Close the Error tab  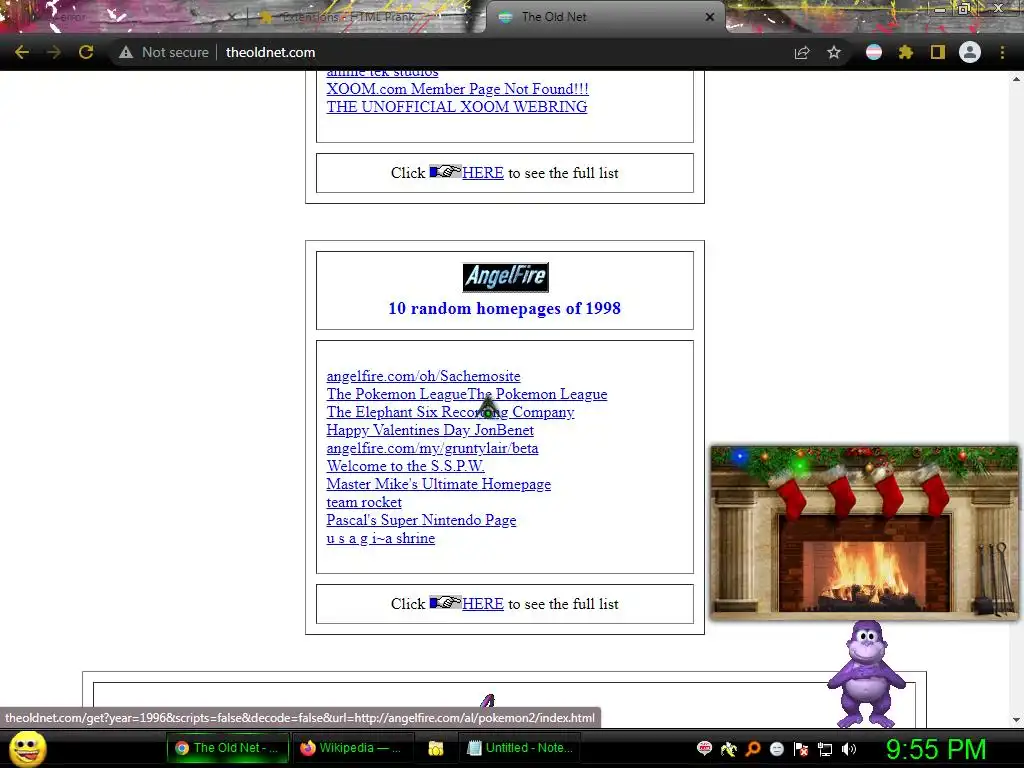231,17
